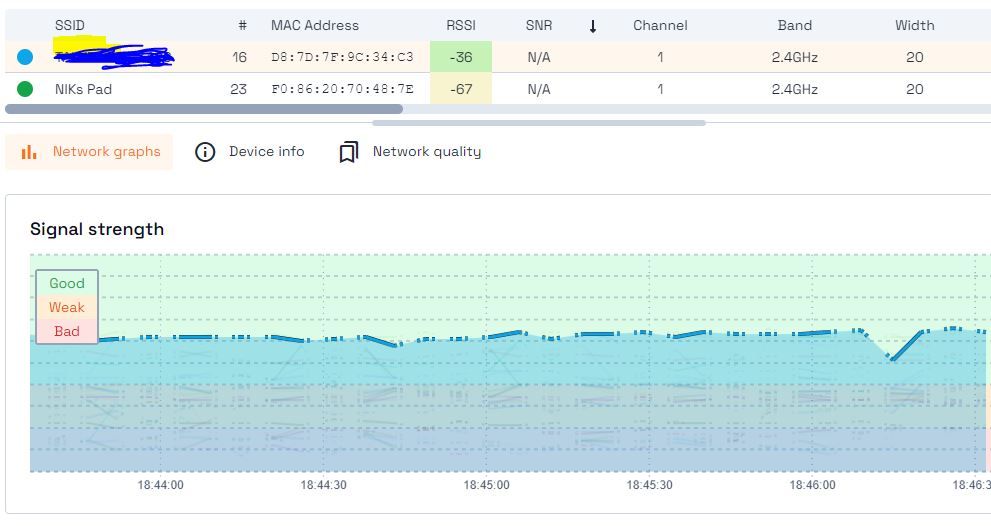The height and width of the screenshot is (526, 991).
Task: Sort by Band column header
Action: click(x=794, y=26)
